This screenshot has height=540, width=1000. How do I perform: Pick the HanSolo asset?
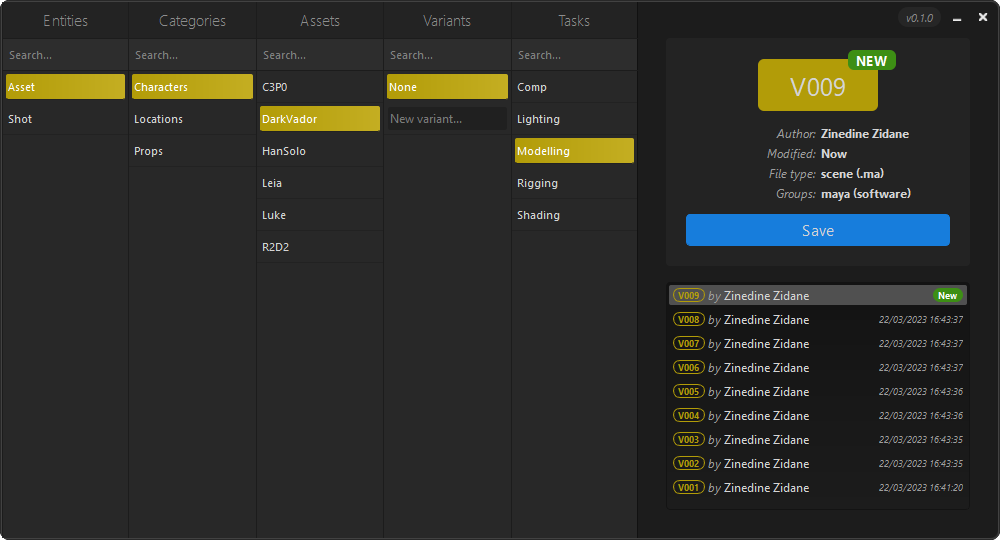click(319, 151)
